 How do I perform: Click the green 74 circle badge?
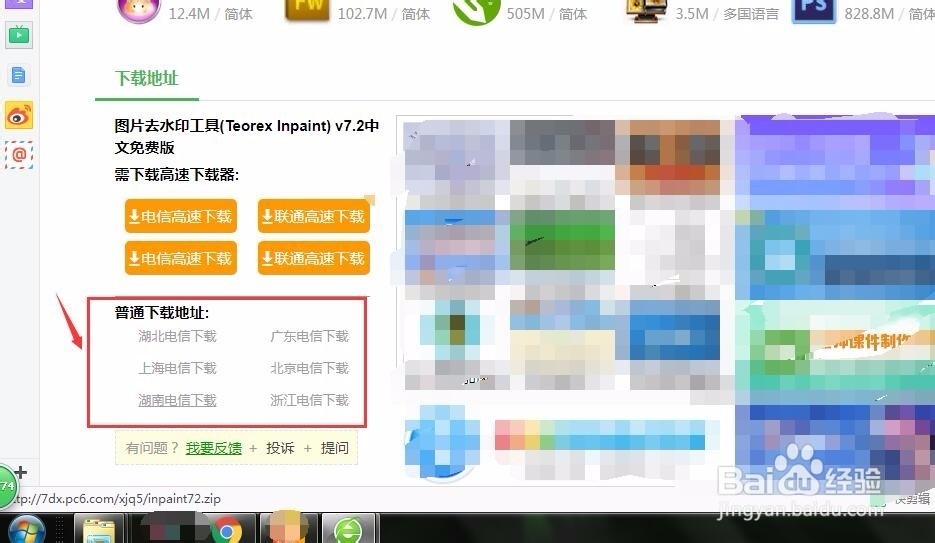click(x=7, y=486)
